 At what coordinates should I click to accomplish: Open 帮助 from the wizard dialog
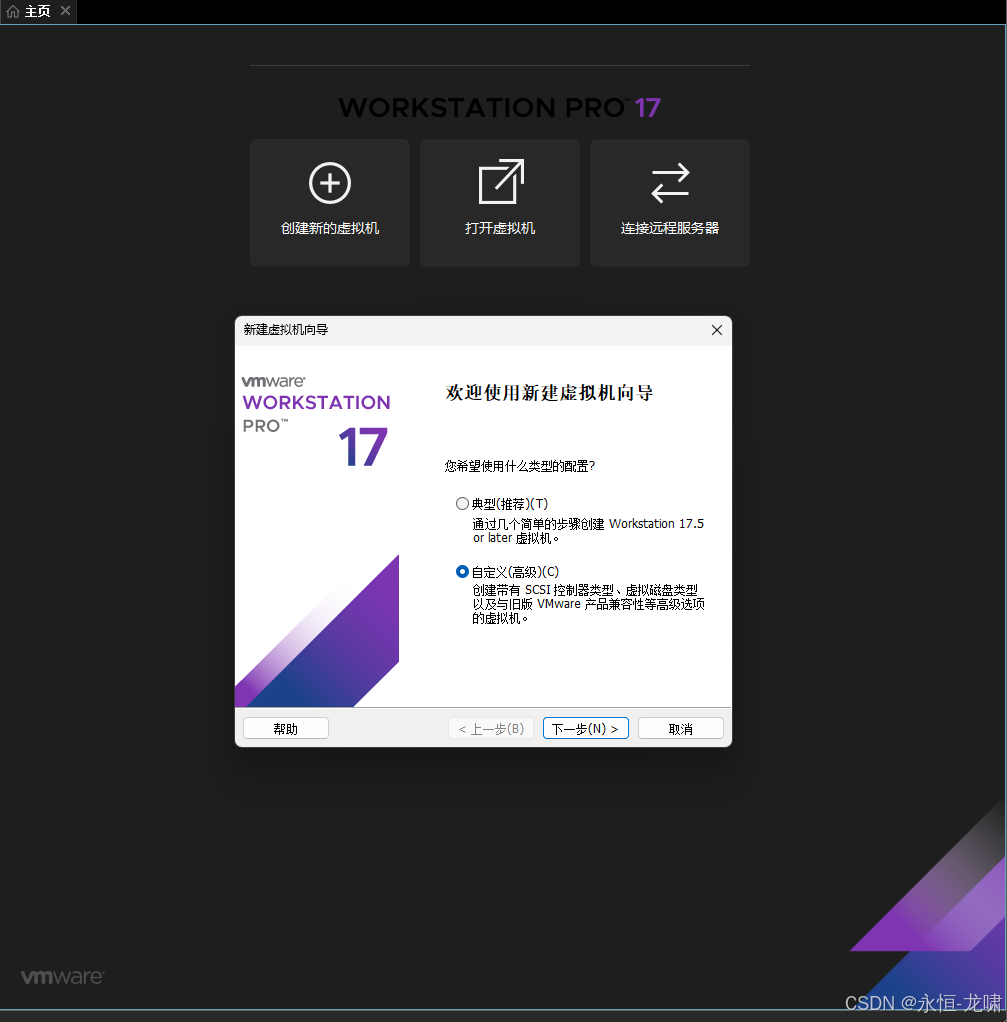pyautogui.click(x=285, y=728)
